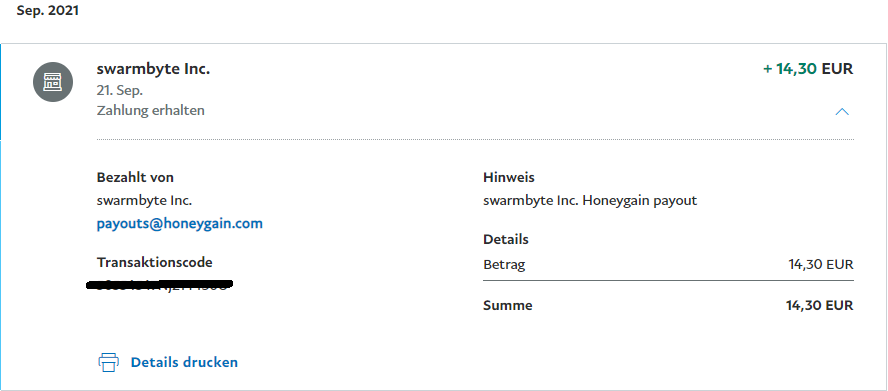
Task: Click swarmbyte Inc. under Bezahlt von
Action: point(144,201)
